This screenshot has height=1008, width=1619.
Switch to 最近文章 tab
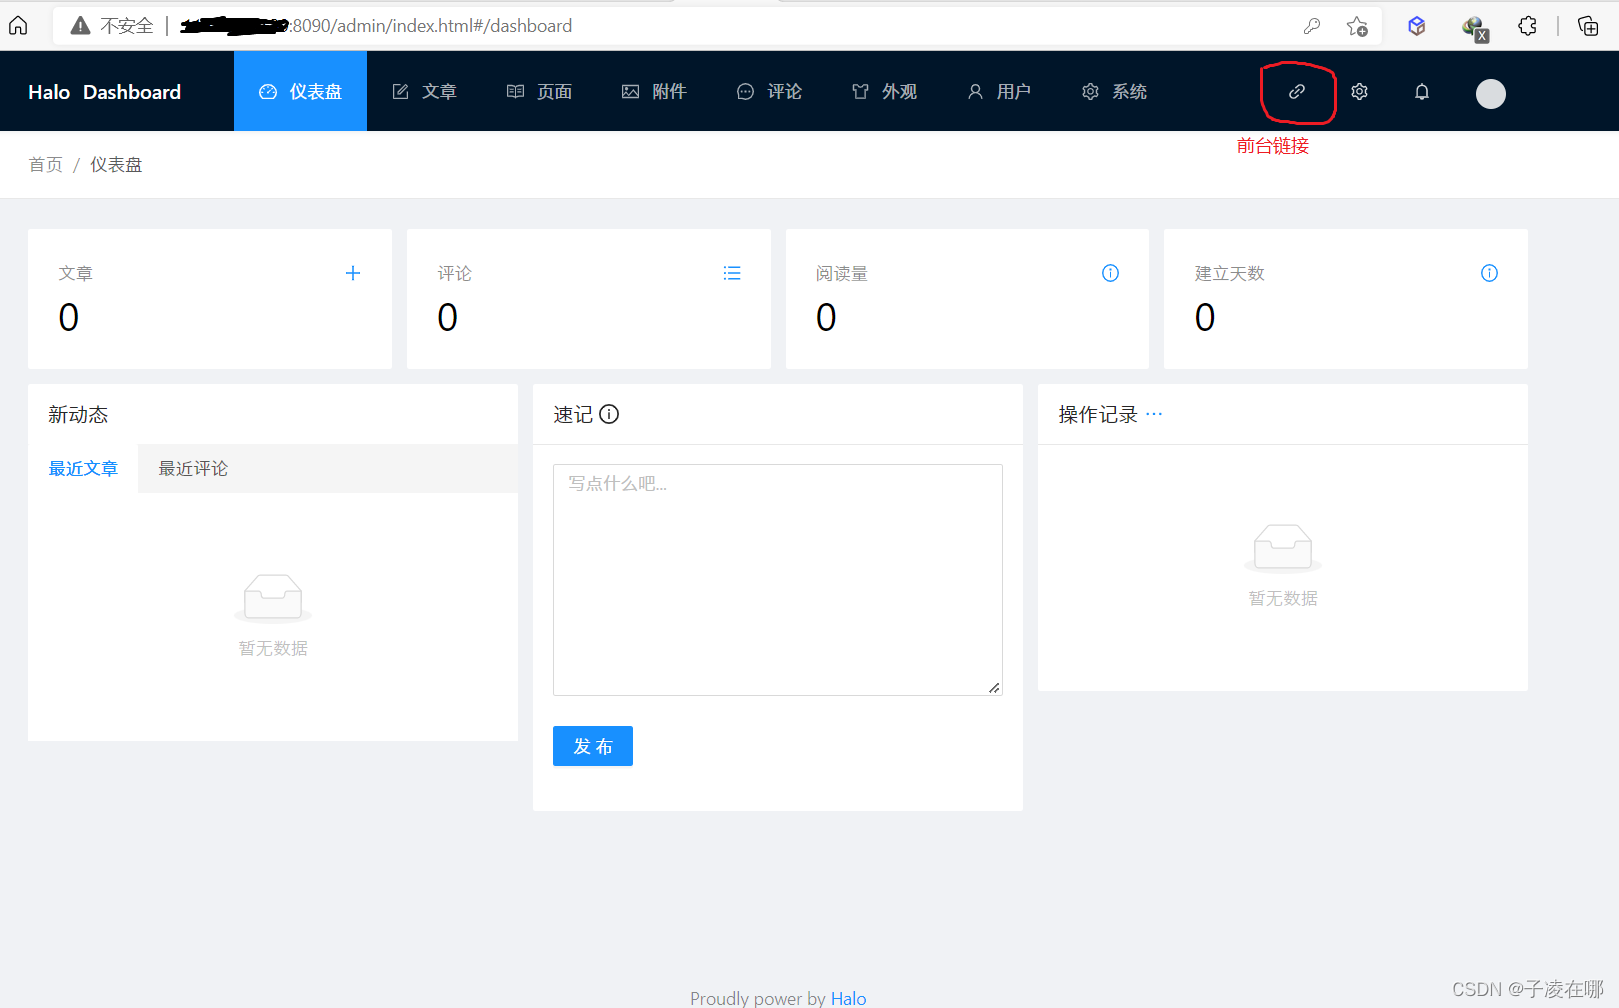(83, 468)
